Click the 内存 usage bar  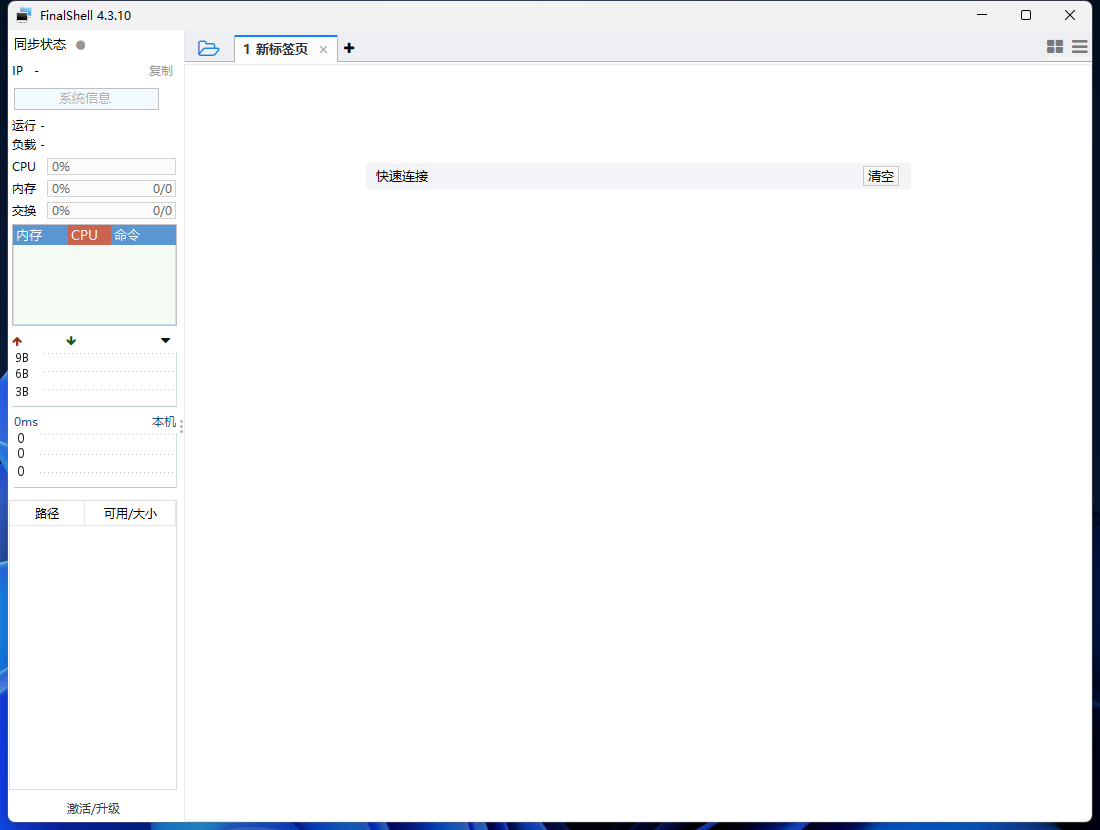coord(112,189)
